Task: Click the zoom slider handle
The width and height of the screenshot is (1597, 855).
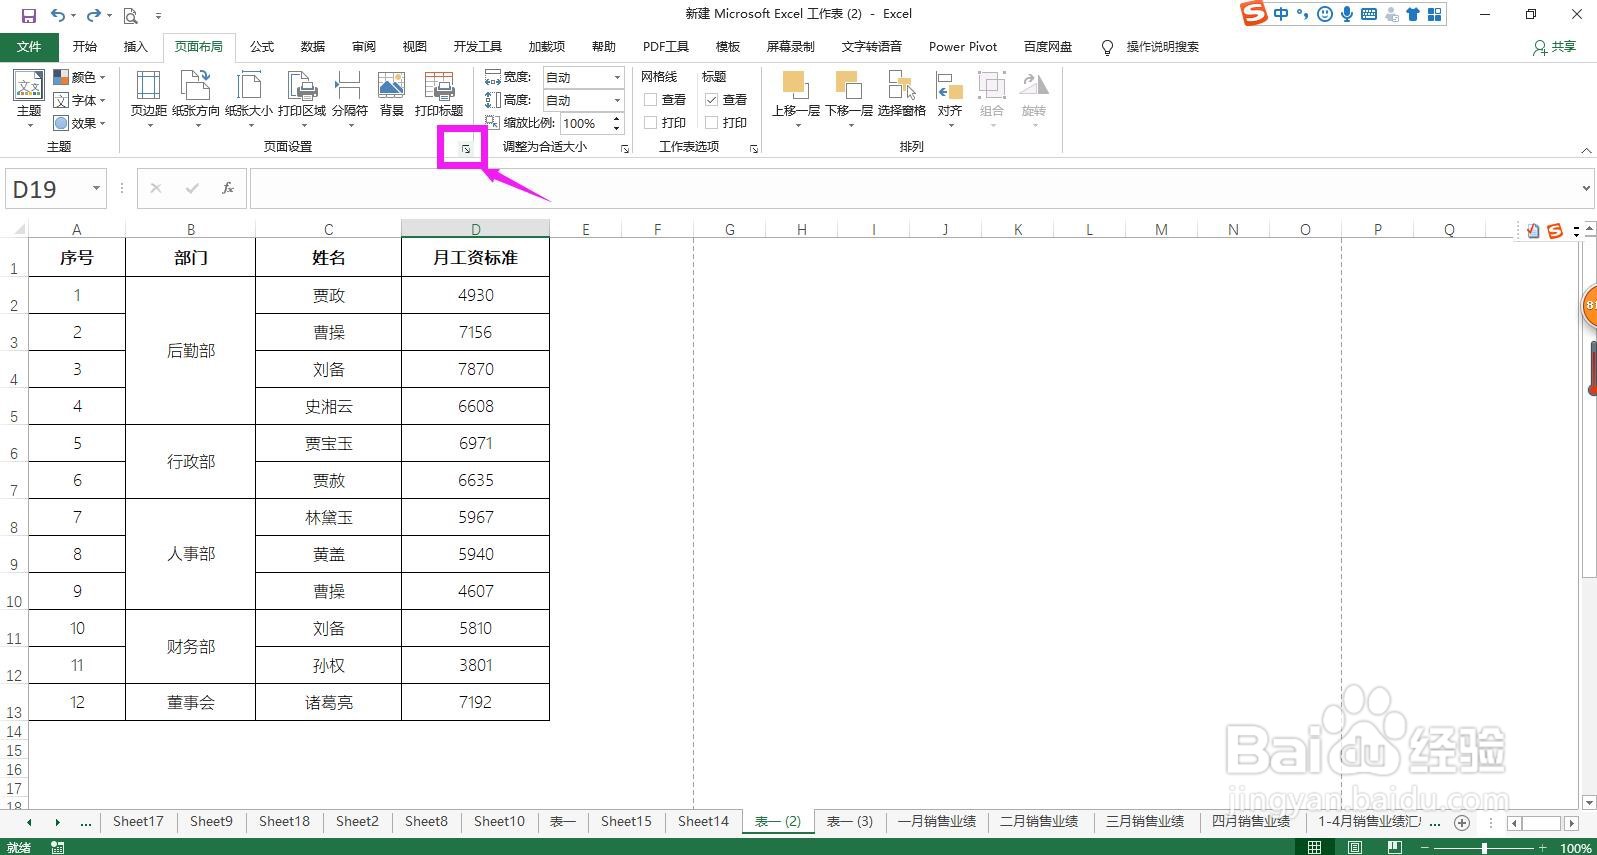Action: [x=1484, y=847]
